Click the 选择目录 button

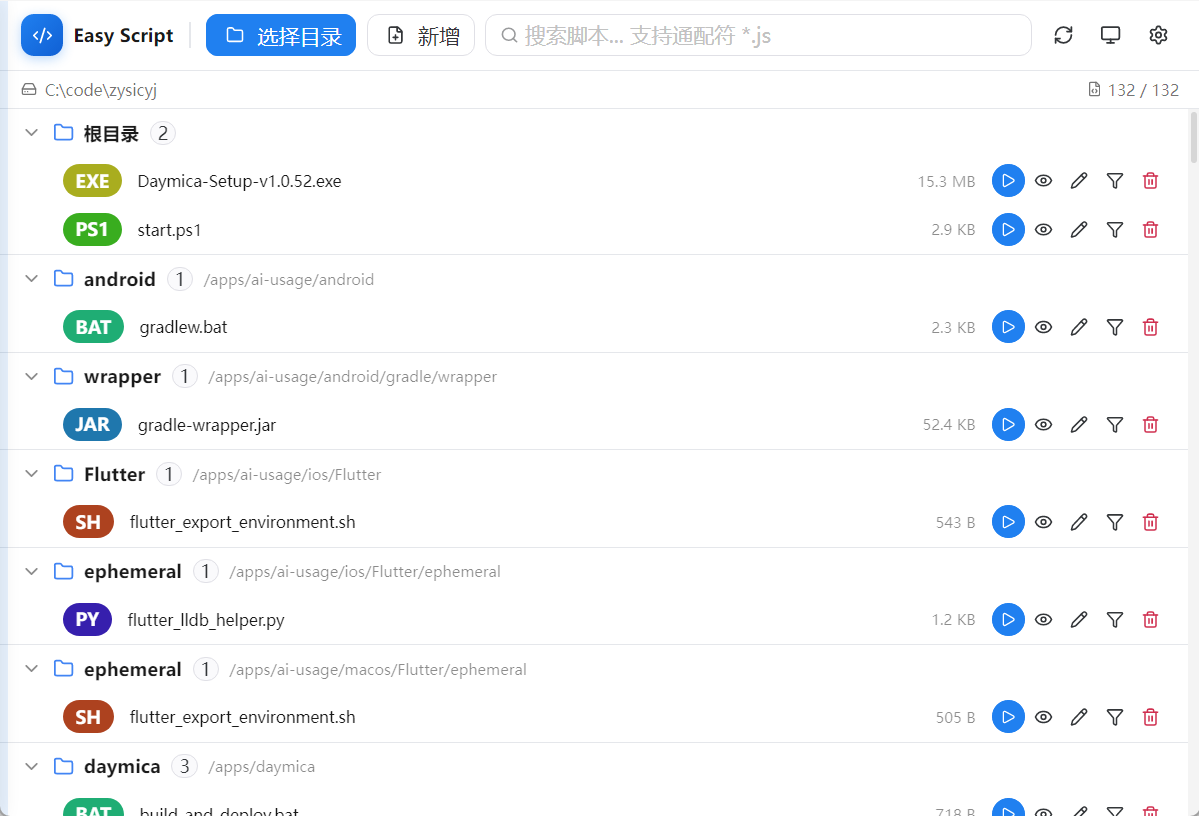[x=281, y=35]
